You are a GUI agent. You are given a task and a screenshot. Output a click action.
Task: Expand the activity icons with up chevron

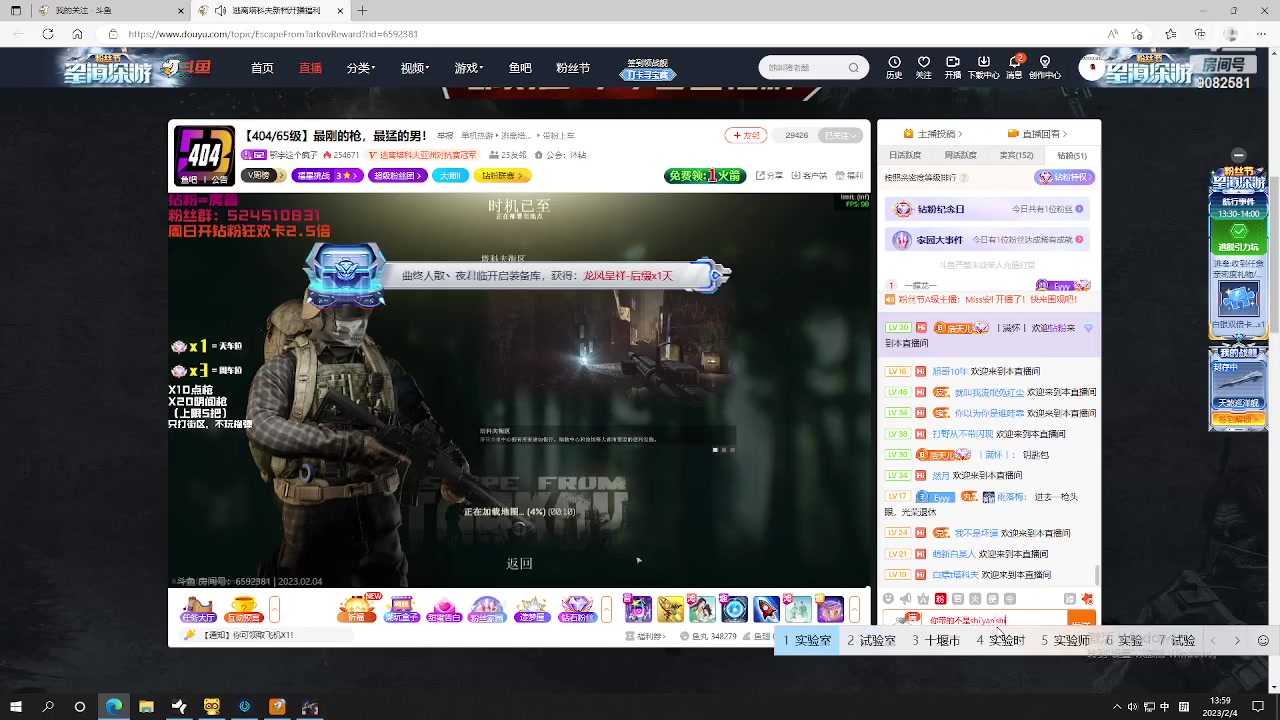pyautogui.click(x=606, y=609)
